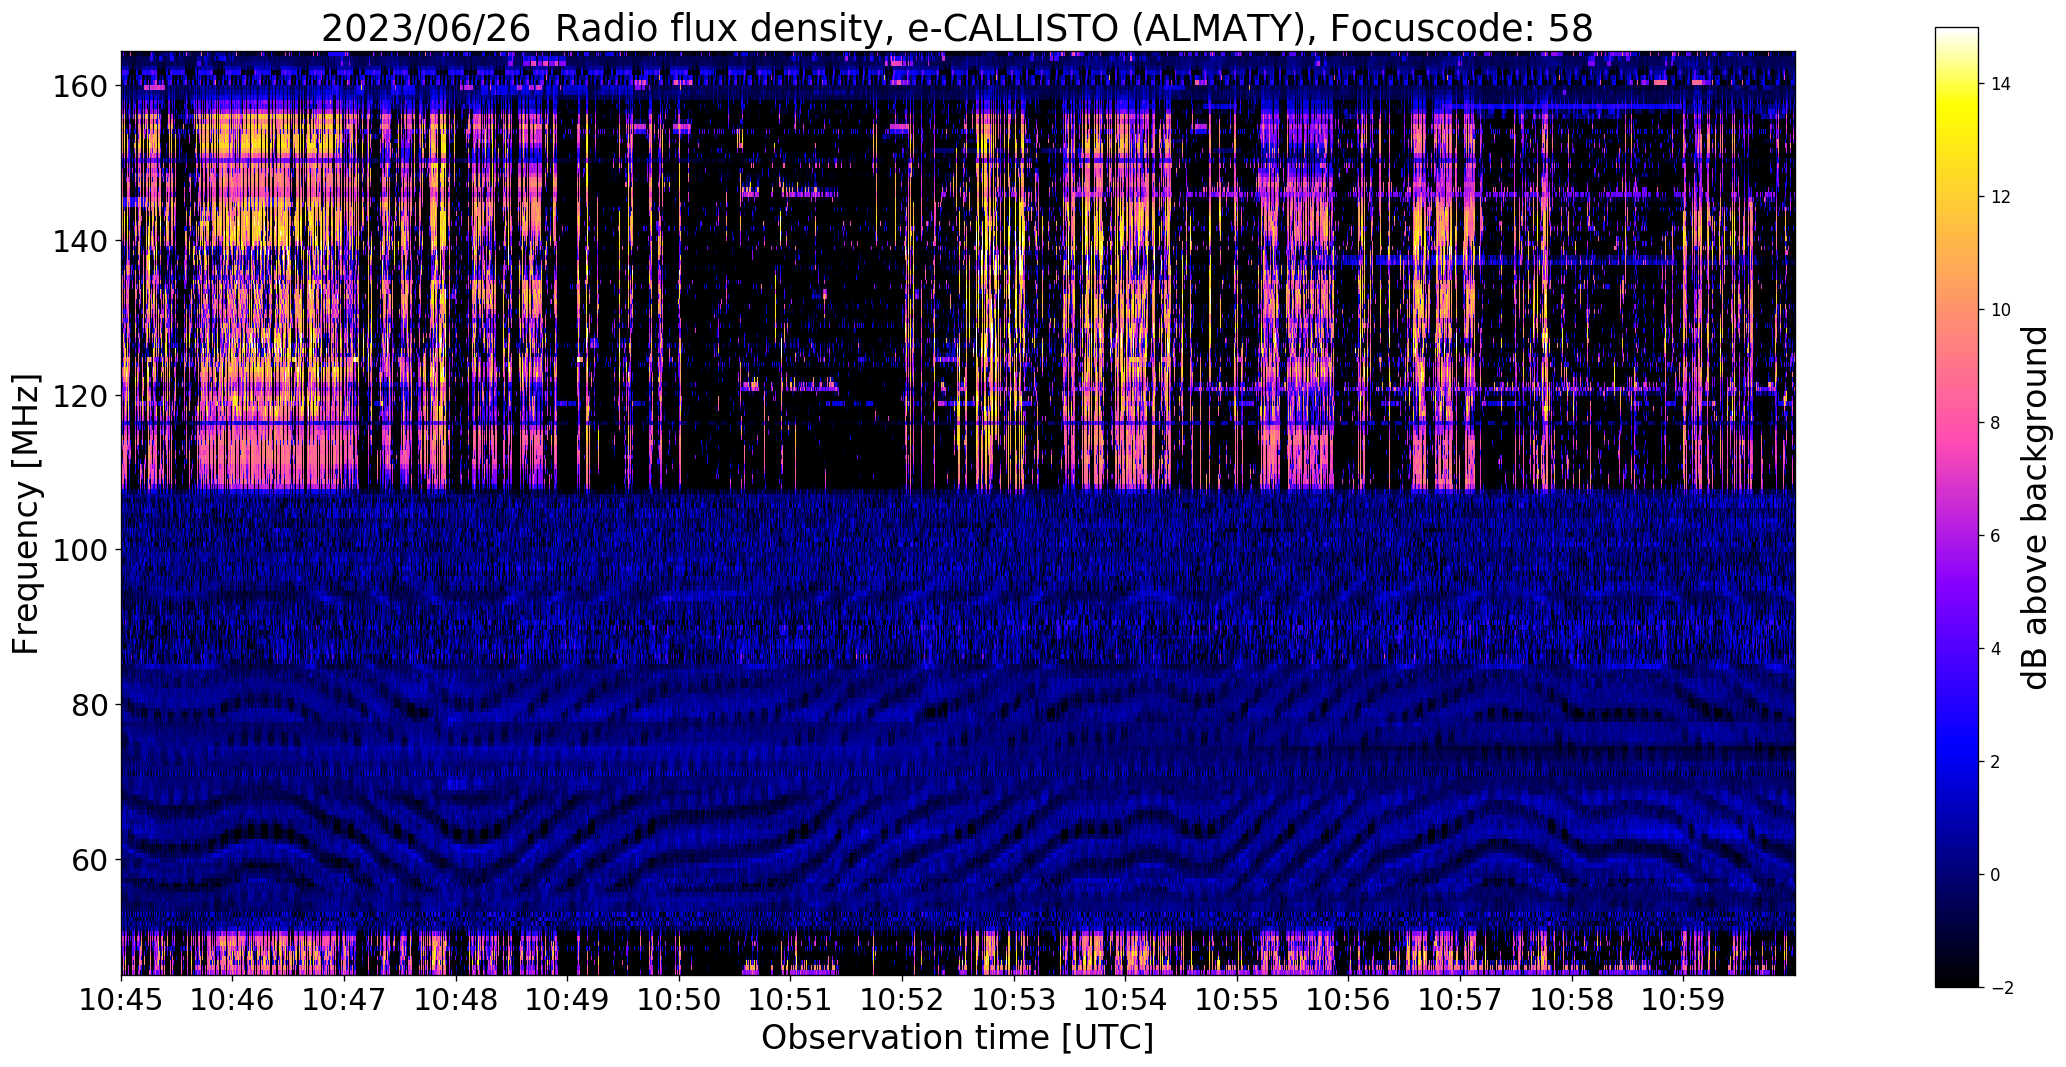Click the 160 frequency tick label
2066x1067 pixels.
[x=79, y=87]
